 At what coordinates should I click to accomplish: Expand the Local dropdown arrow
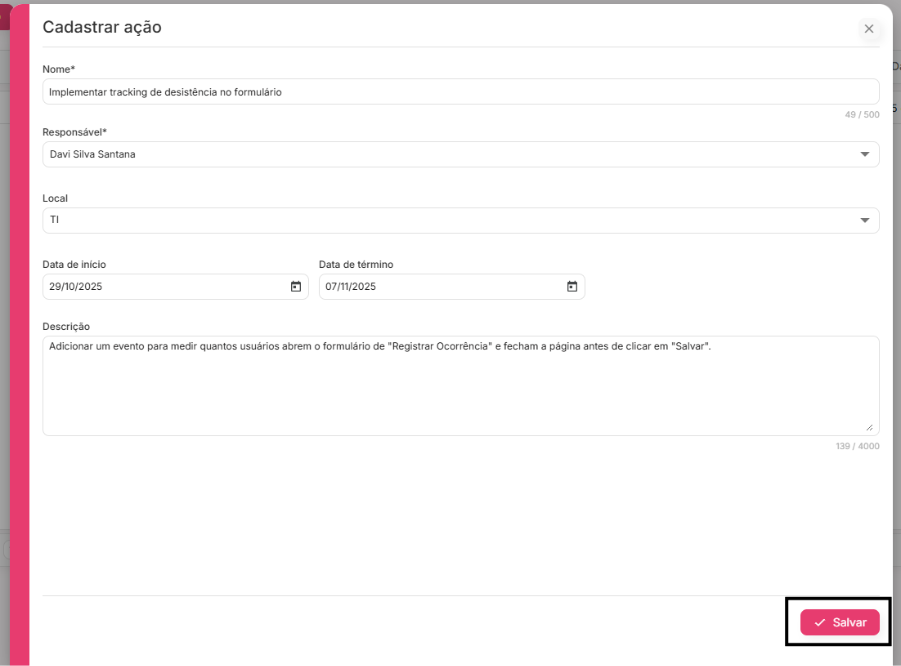point(864,220)
